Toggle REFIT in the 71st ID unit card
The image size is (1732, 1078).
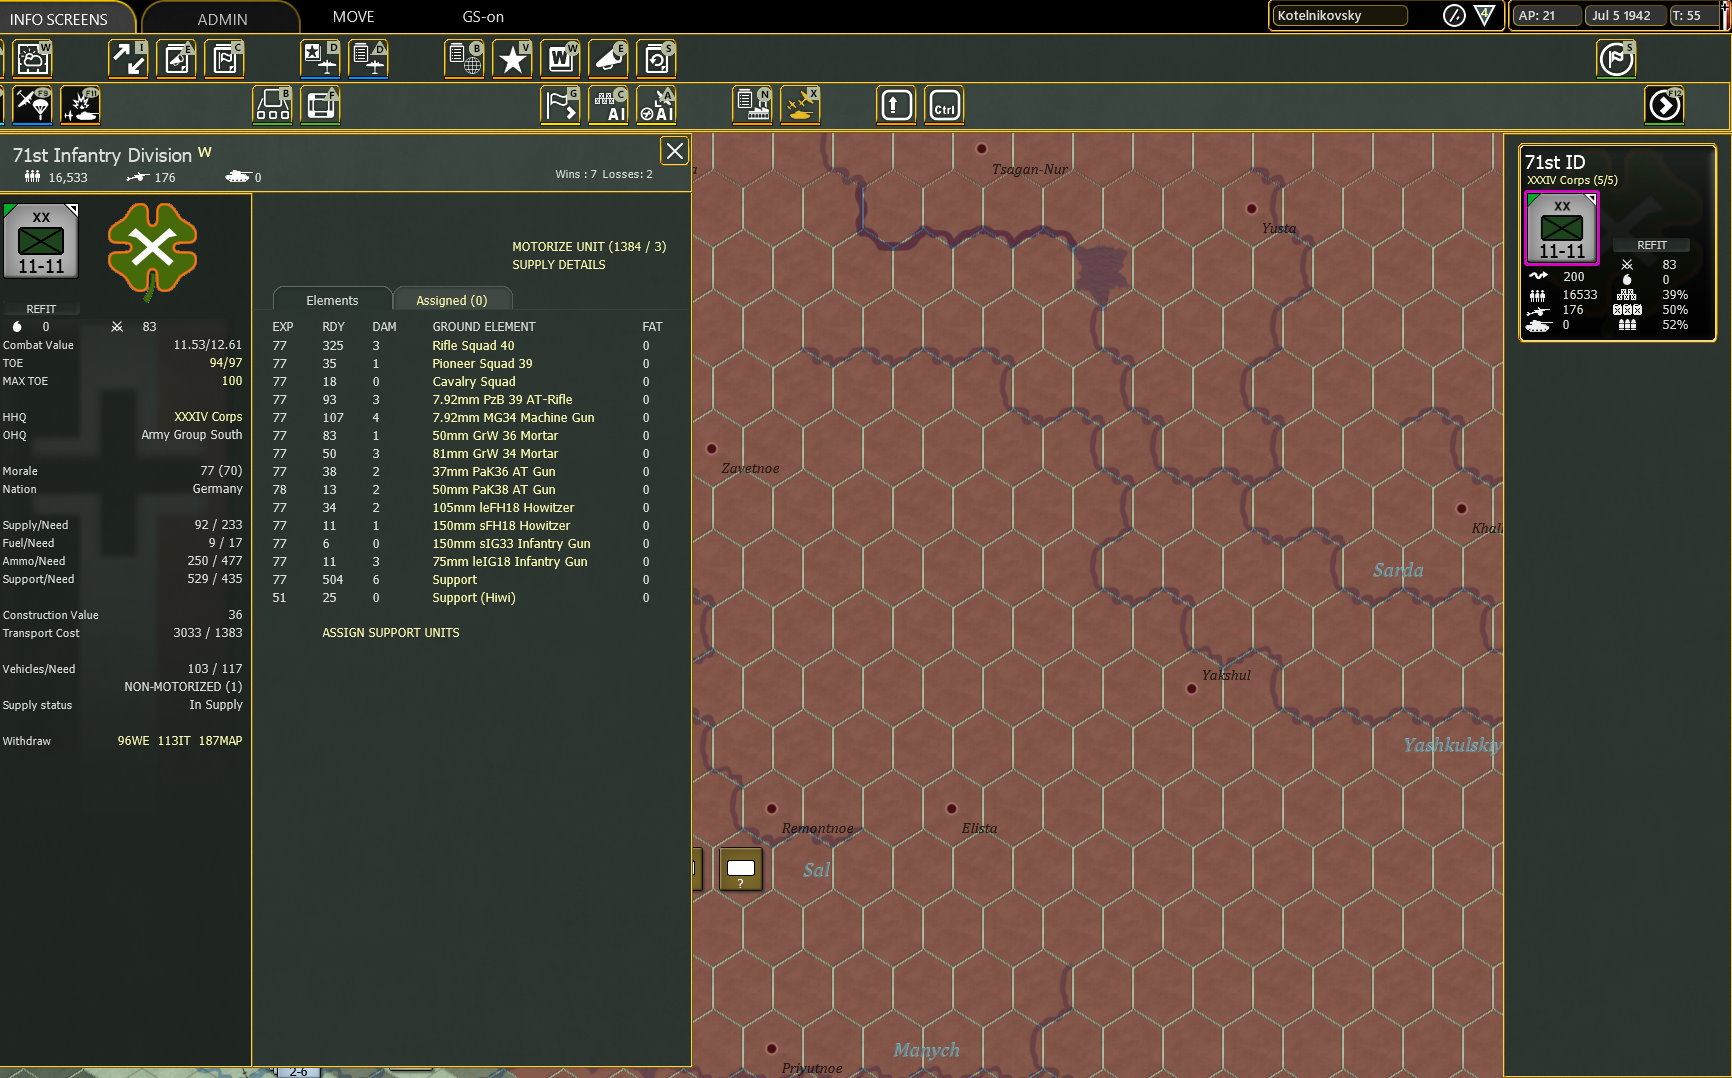click(x=1652, y=245)
